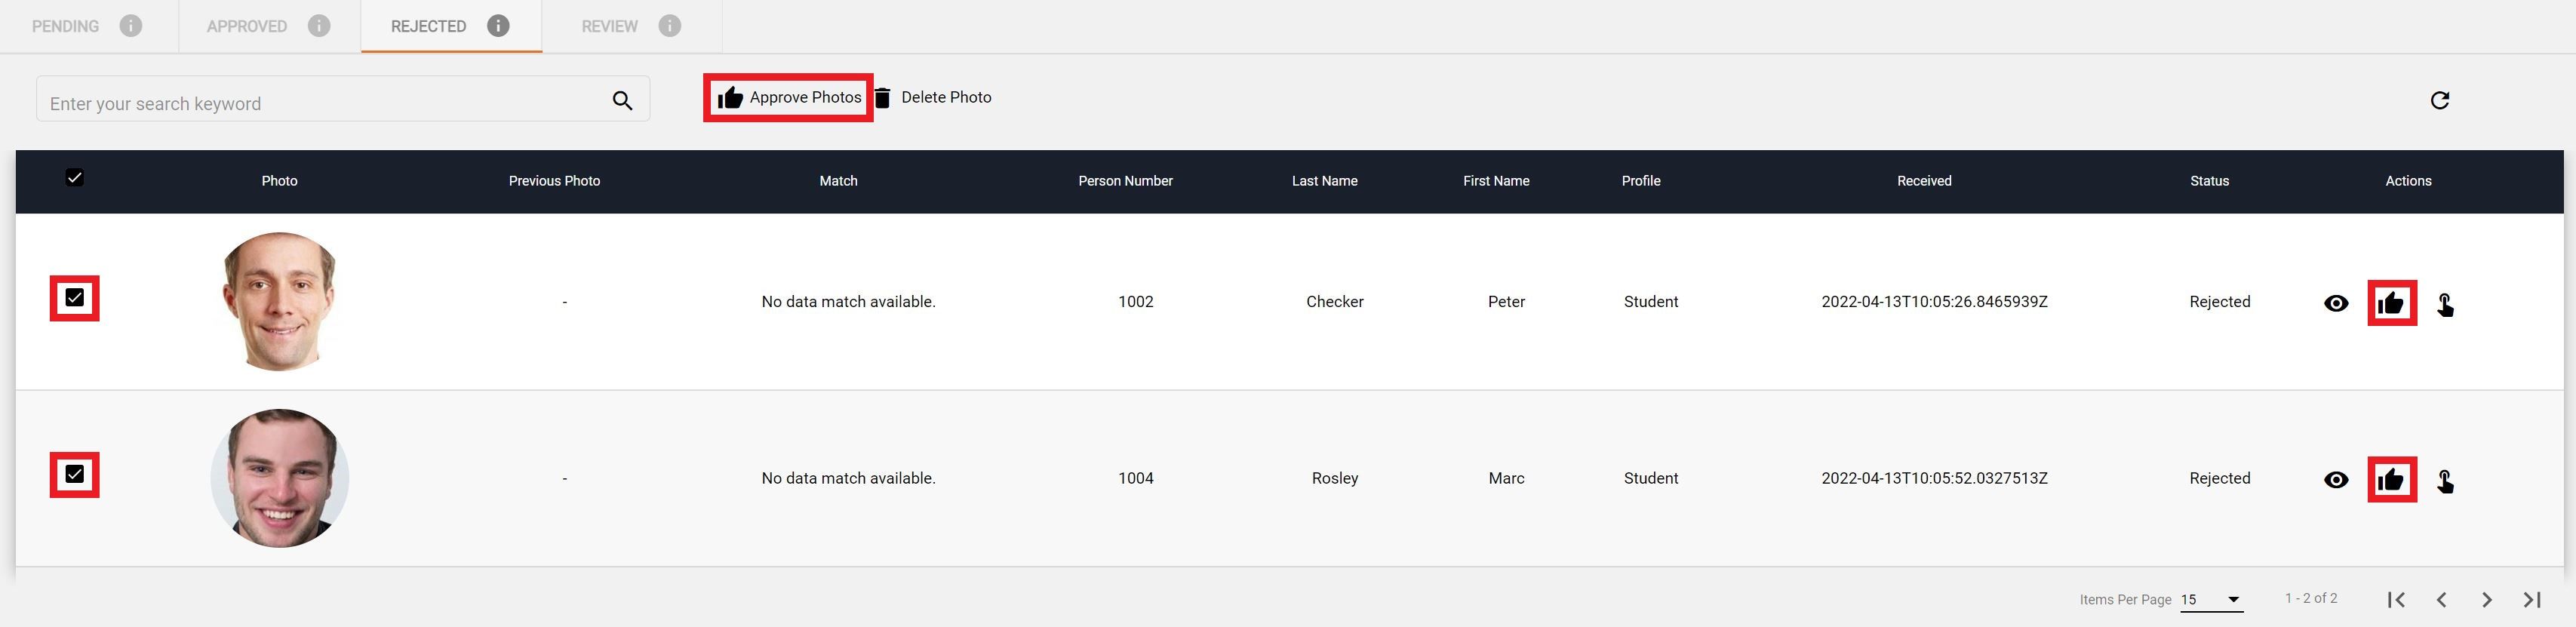This screenshot has width=2576, height=627.
Task: Open info icon beside Rejected tab
Action: 498,26
